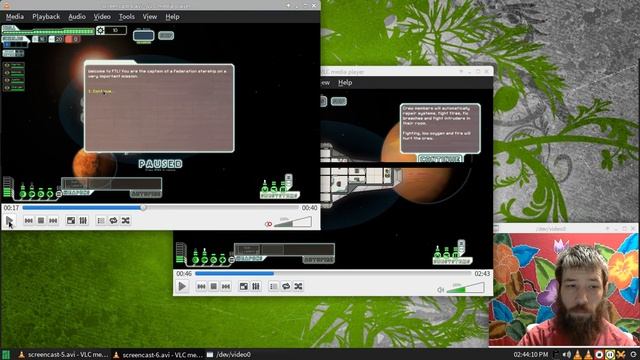Click elapsed time 00:46 in screencast-6 window

(184, 273)
